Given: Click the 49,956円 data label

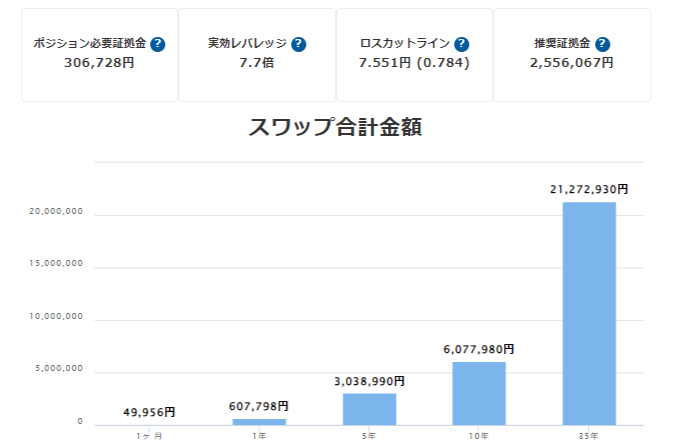Looking at the screenshot, I should (149, 411).
